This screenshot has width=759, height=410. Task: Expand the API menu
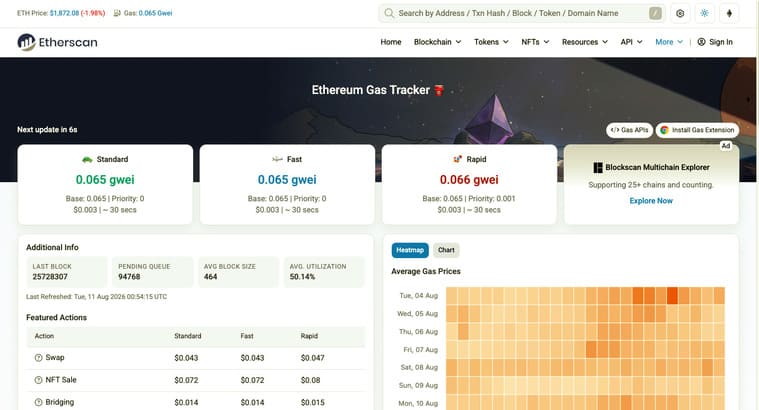(631, 42)
